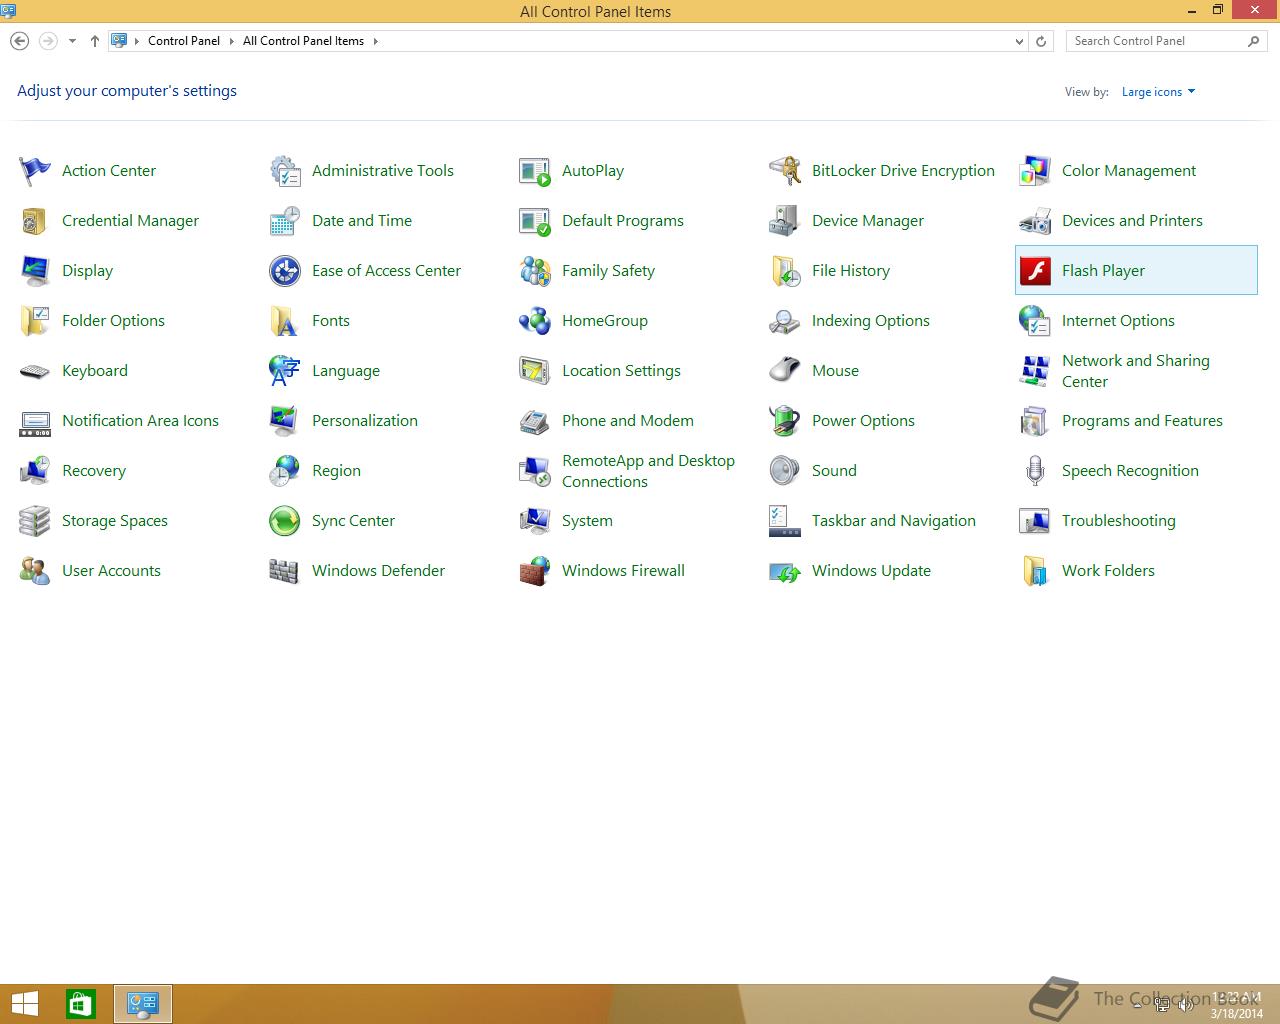This screenshot has width=1280, height=1024.
Task: Open the recent locations dropdown arrow
Action: [72, 41]
